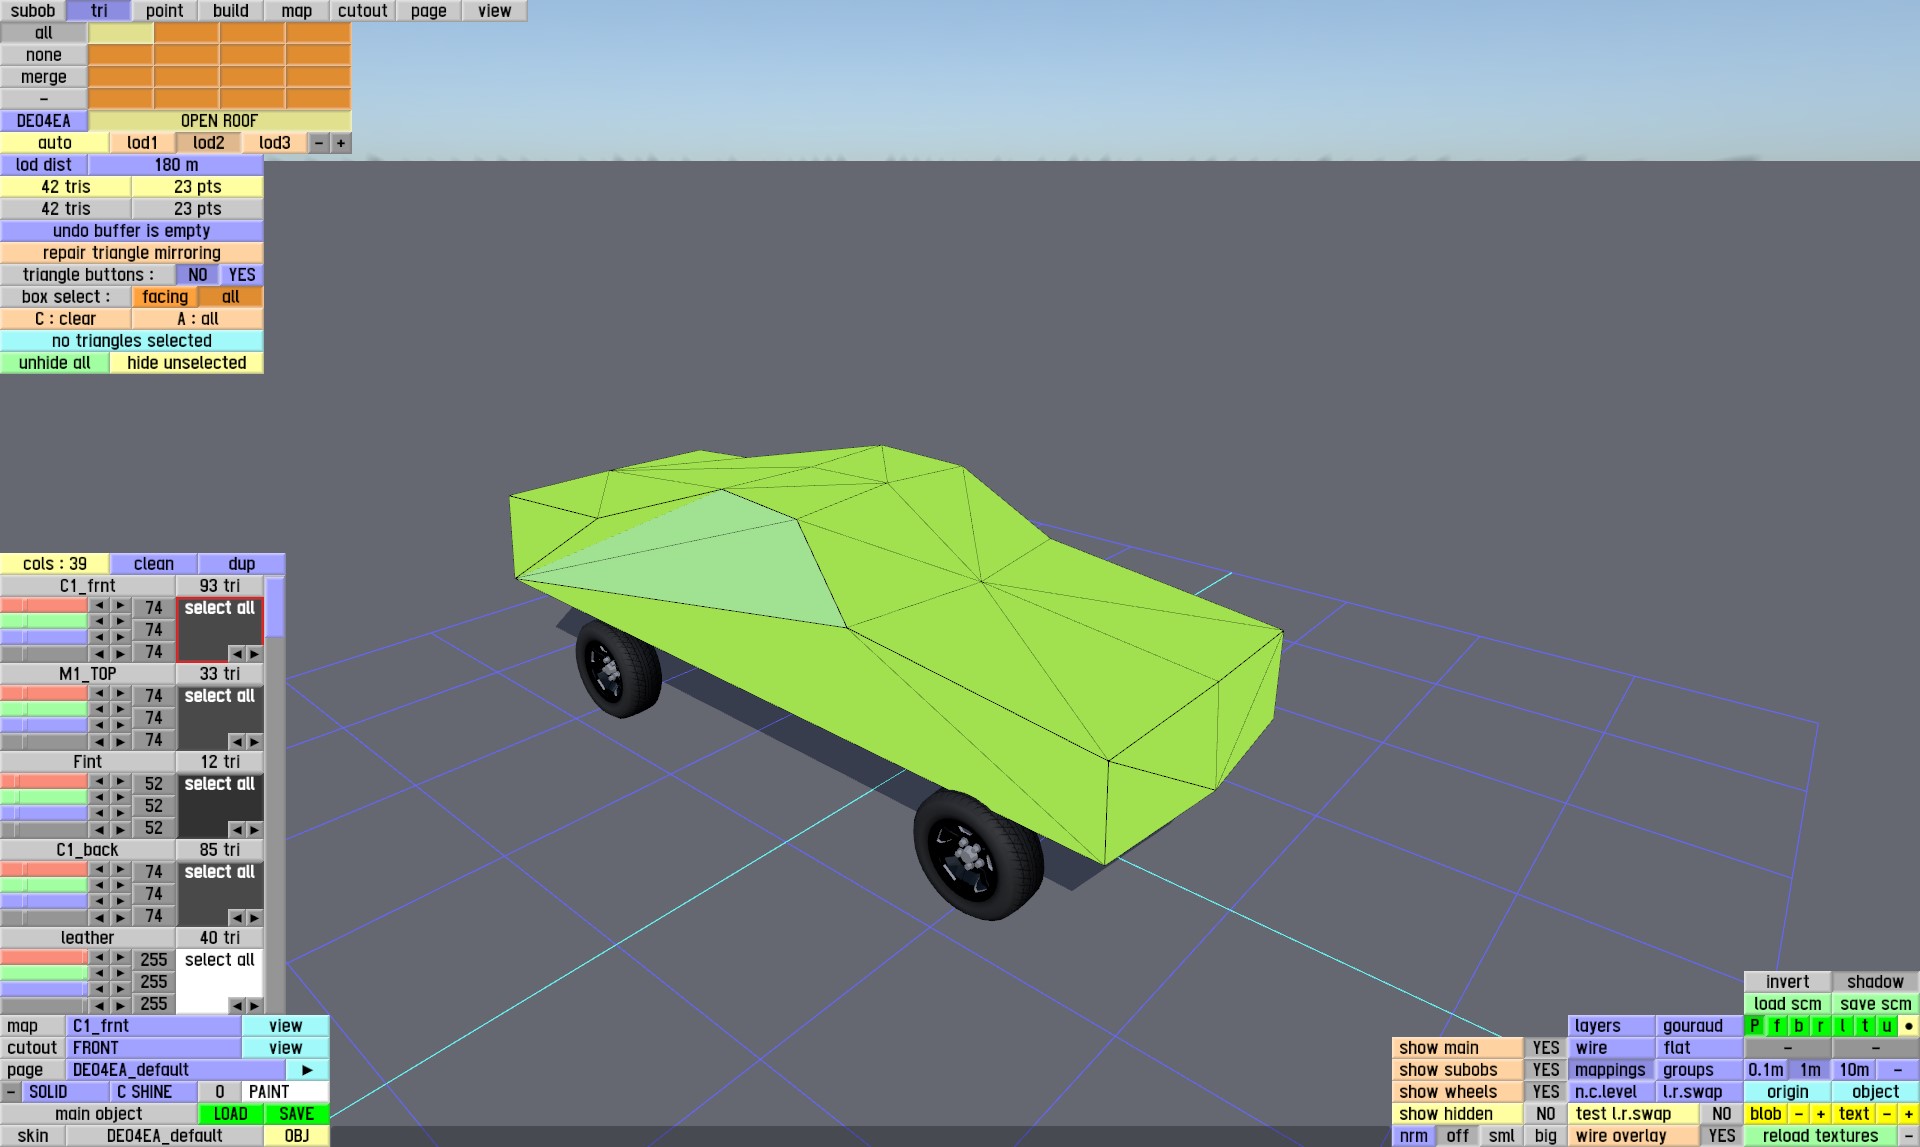Open the FRONT cutout selector
Image resolution: width=1920 pixels, height=1147 pixels.
point(153,1048)
